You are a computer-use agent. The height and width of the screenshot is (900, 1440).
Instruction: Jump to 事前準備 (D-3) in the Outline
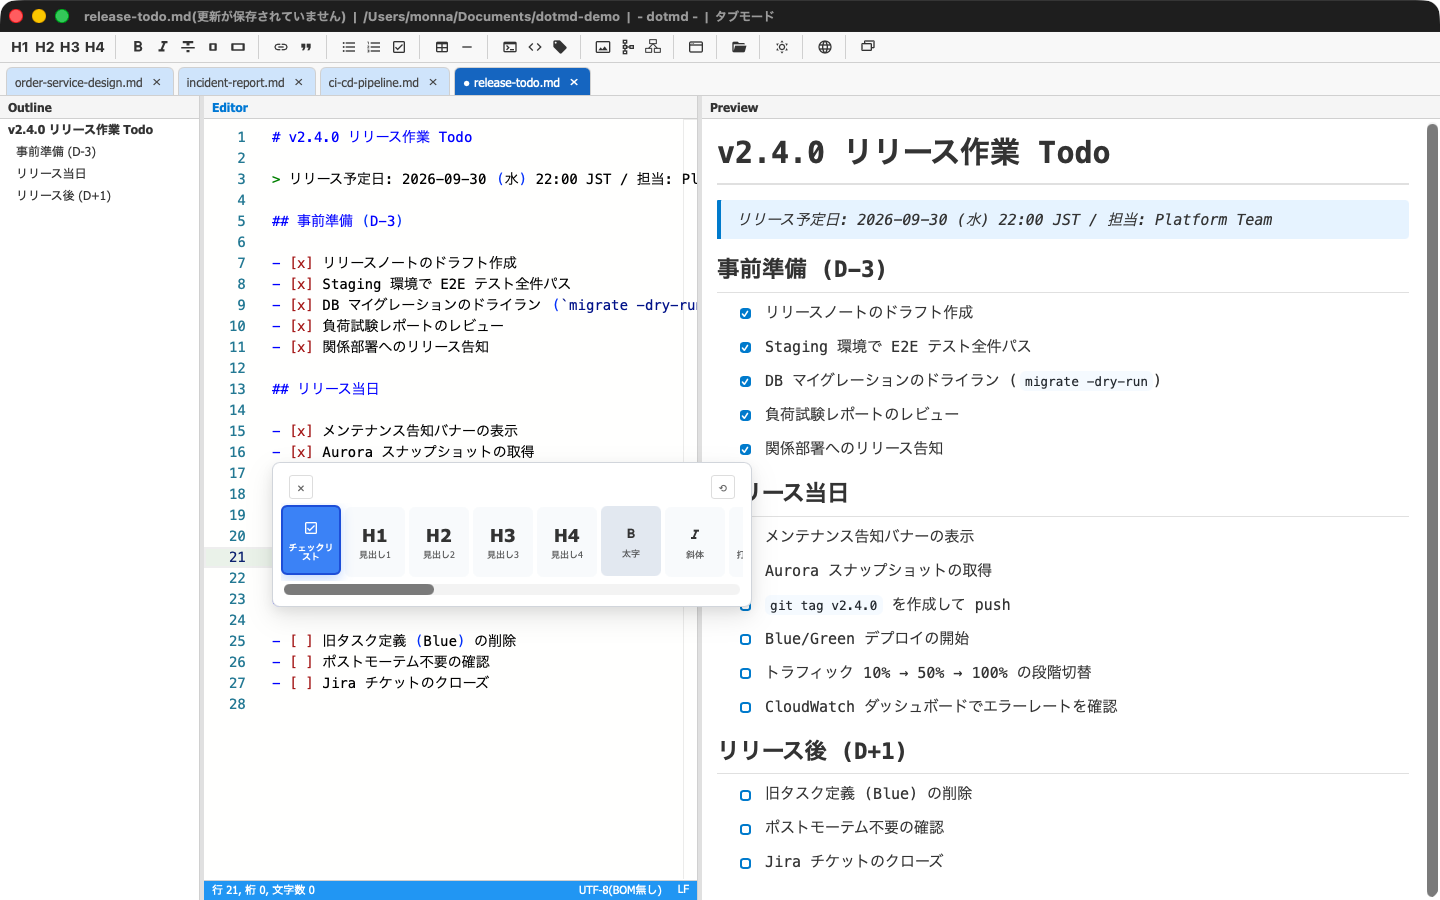coord(56,152)
